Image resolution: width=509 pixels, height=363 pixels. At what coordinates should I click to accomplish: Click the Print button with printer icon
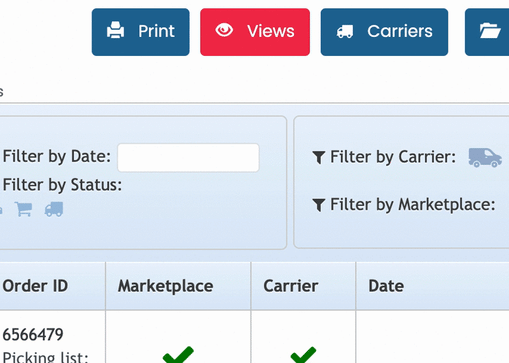click(141, 32)
